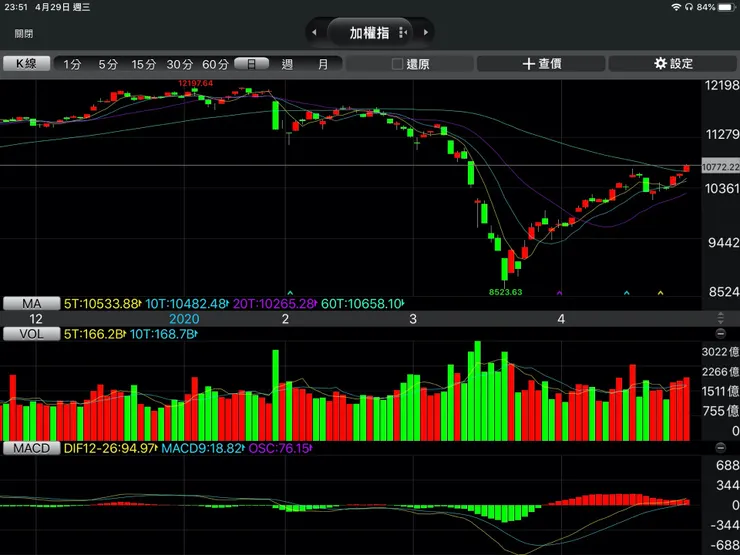
Task: Go to next symbol with right arrow
Action: tap(426, 33)
